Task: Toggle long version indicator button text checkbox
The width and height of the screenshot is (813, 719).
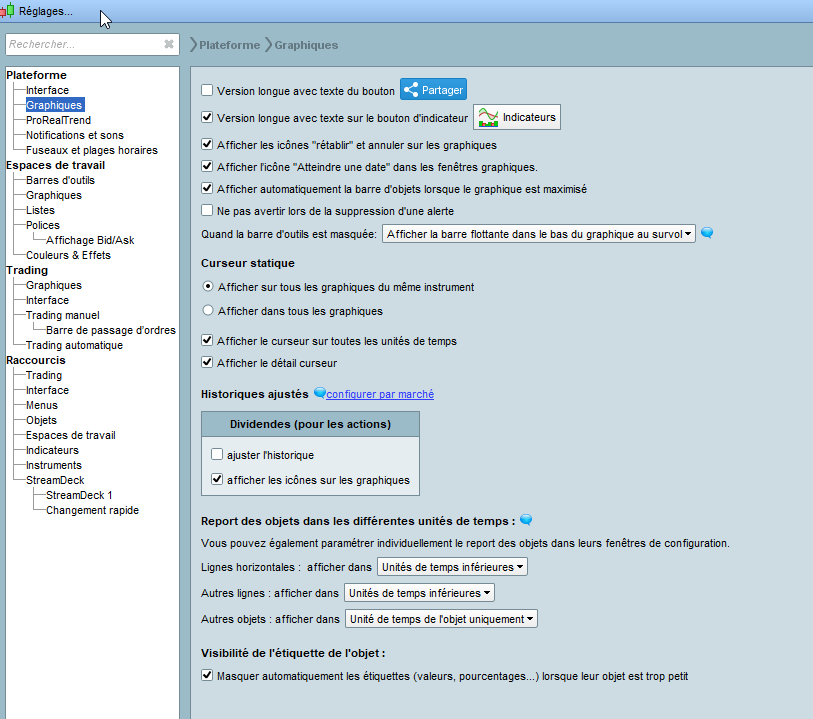Action: 207,117
